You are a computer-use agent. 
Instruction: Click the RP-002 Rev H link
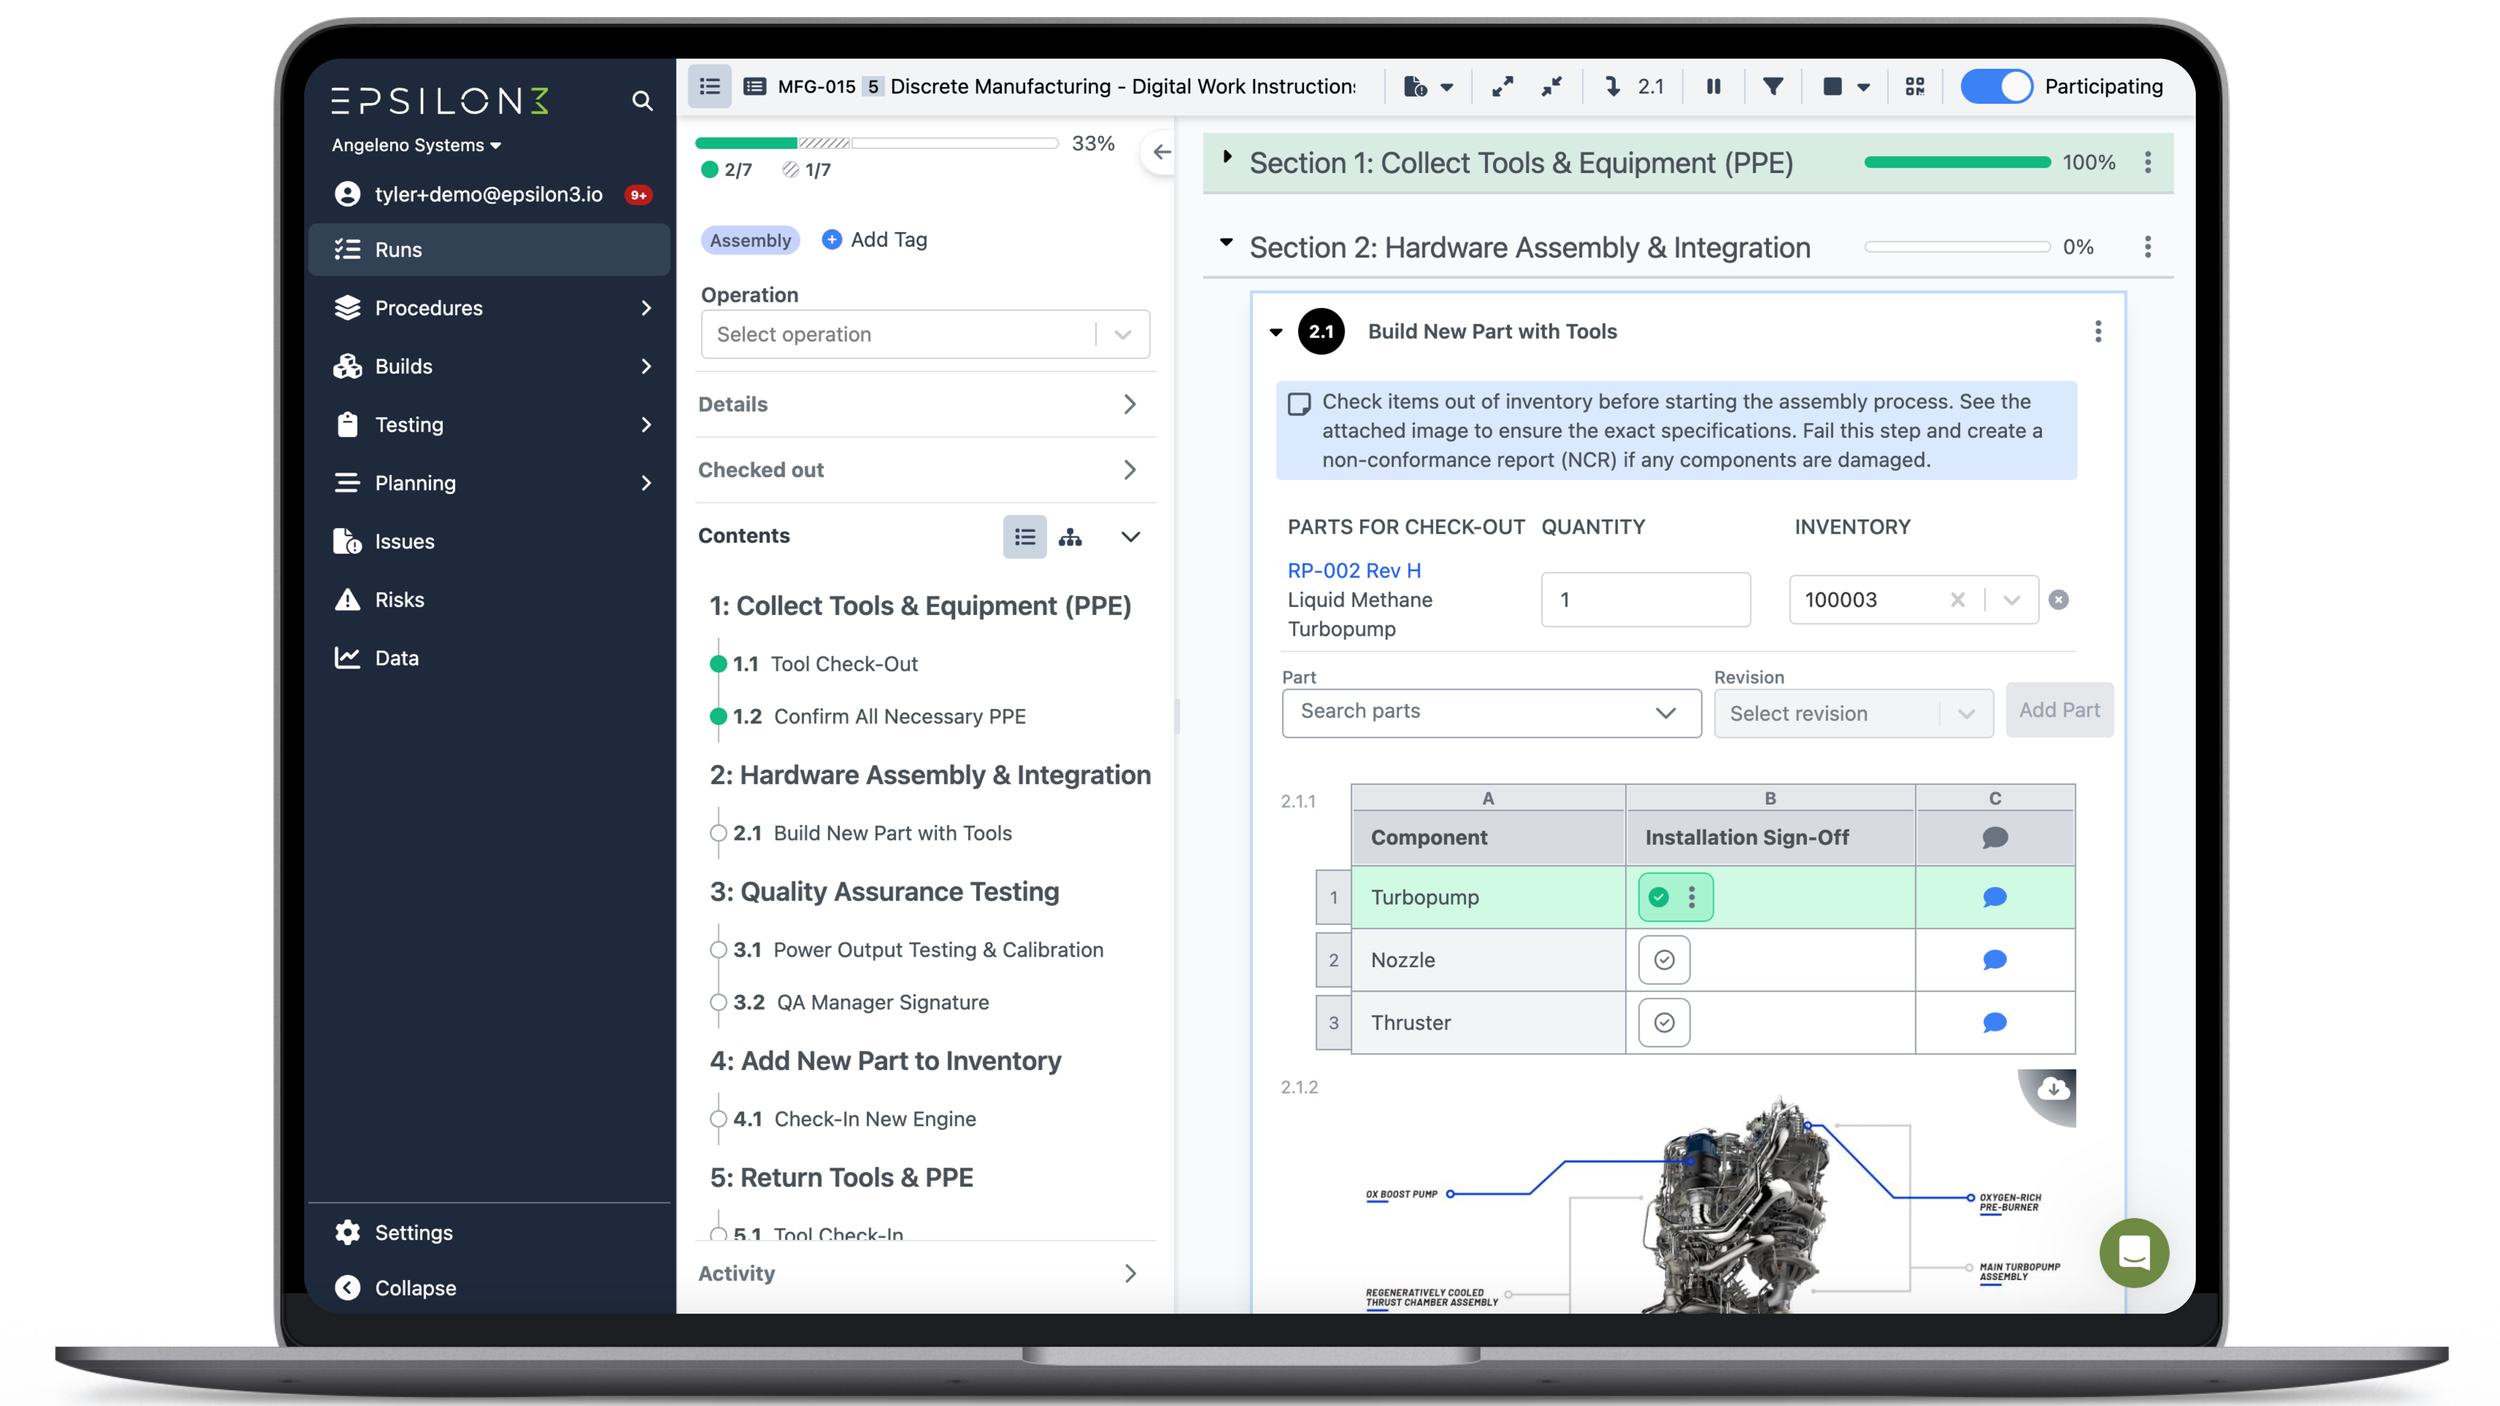click(1353, 570)
